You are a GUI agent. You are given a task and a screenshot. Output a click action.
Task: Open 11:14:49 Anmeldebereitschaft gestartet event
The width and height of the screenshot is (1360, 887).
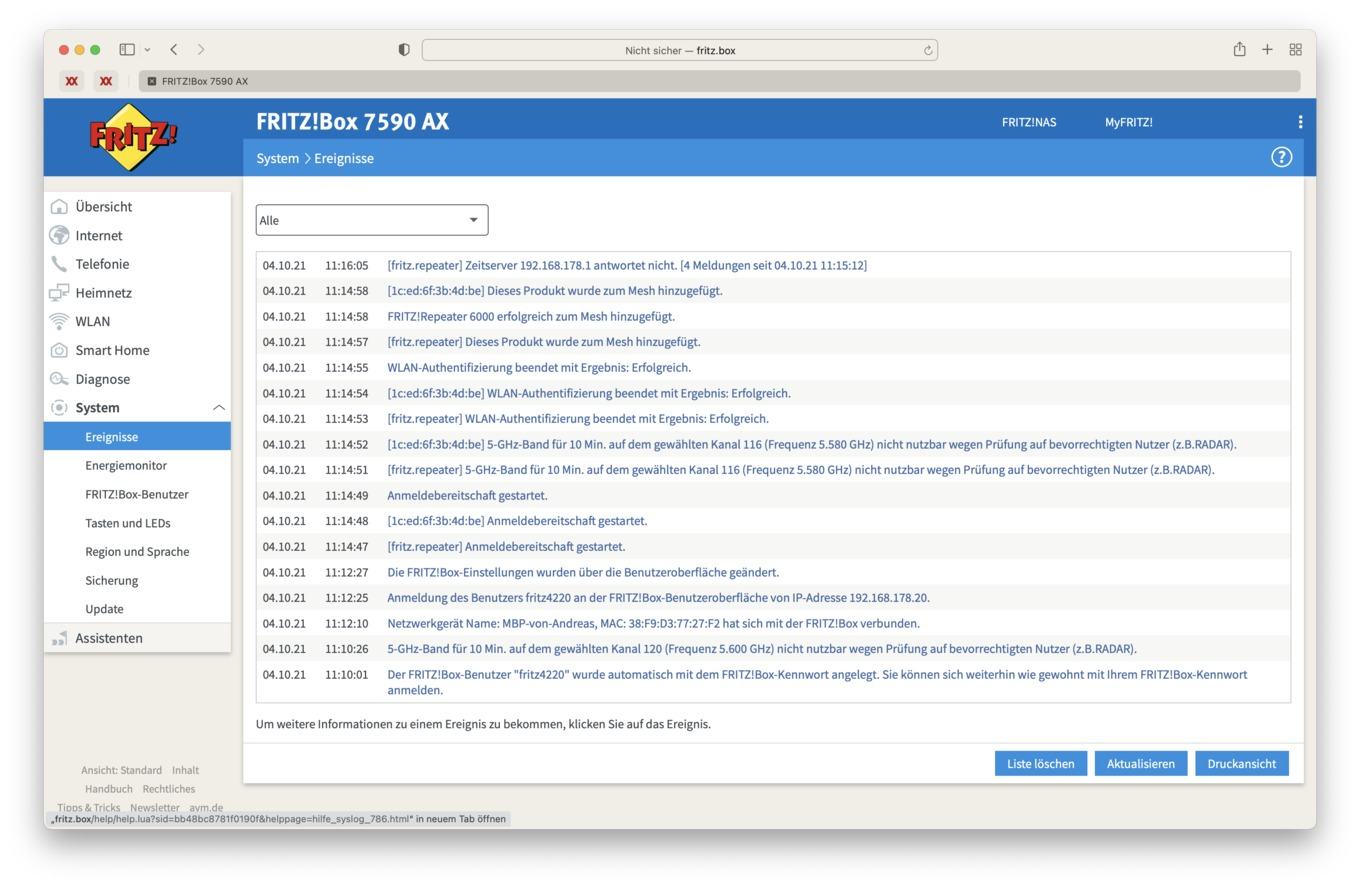(x=467, y=495)
